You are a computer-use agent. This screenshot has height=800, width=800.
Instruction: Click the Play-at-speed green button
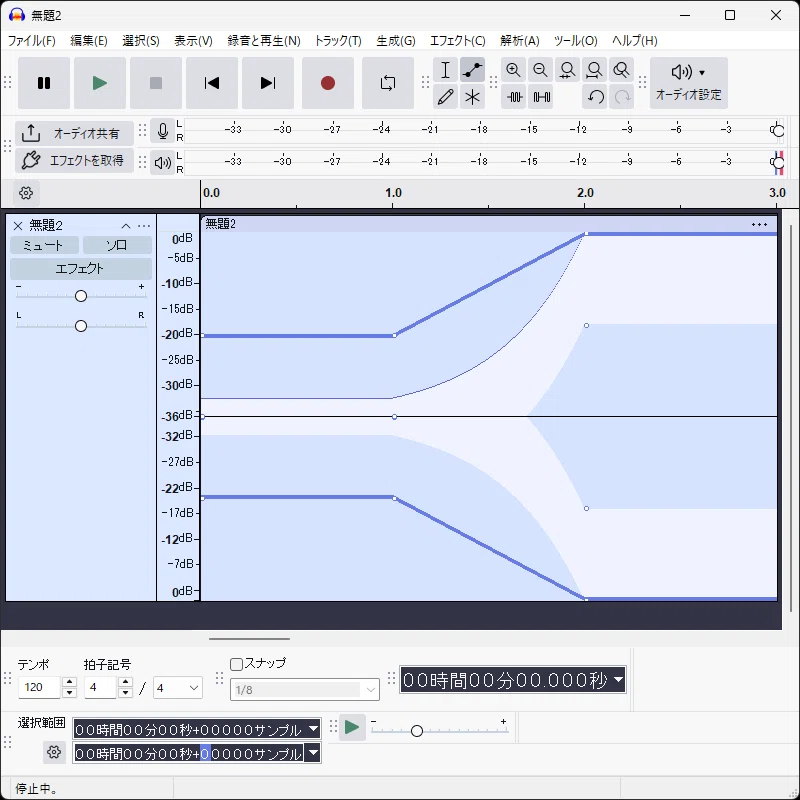point(352,728)
